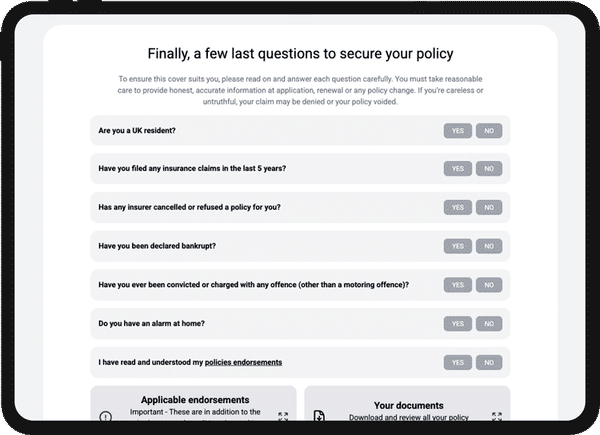Select NO for declared bankrupt
Screen dimensions: 600x435
pyautogui.click(x=489, y=246)
